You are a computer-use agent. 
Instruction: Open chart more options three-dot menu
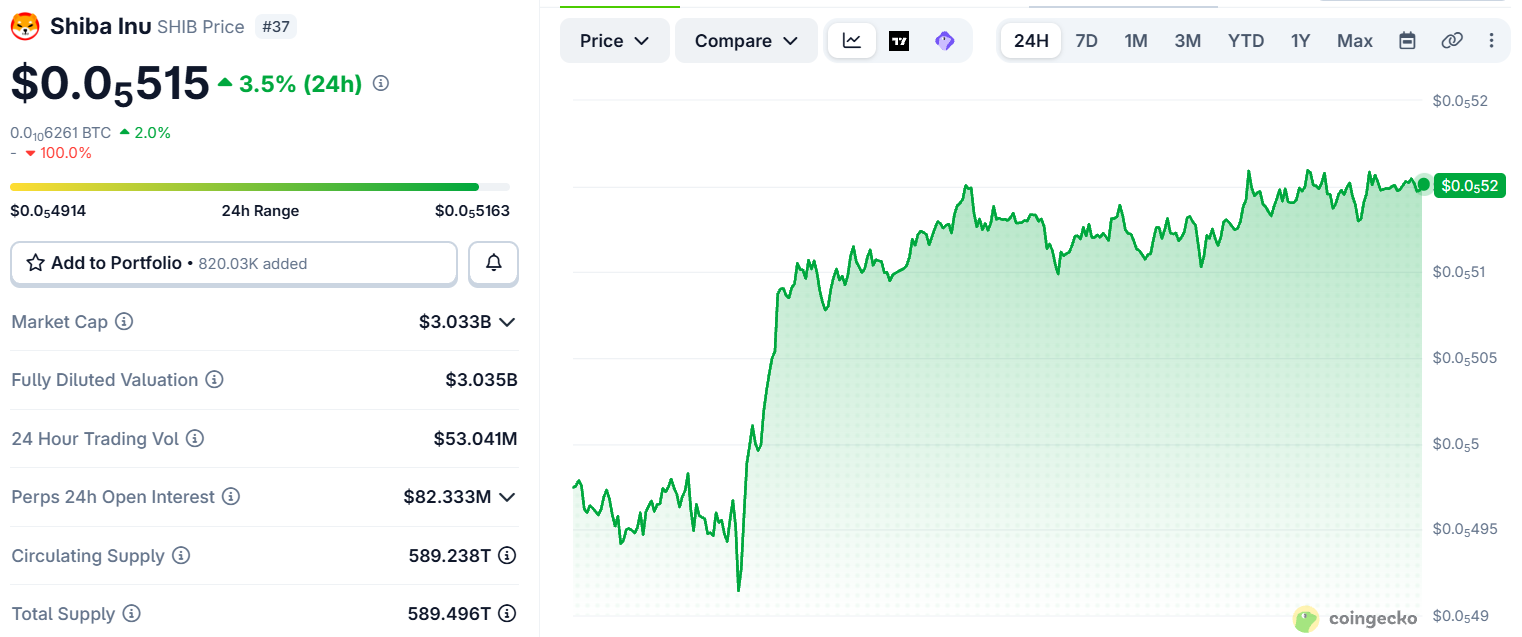click(1492, 41)
